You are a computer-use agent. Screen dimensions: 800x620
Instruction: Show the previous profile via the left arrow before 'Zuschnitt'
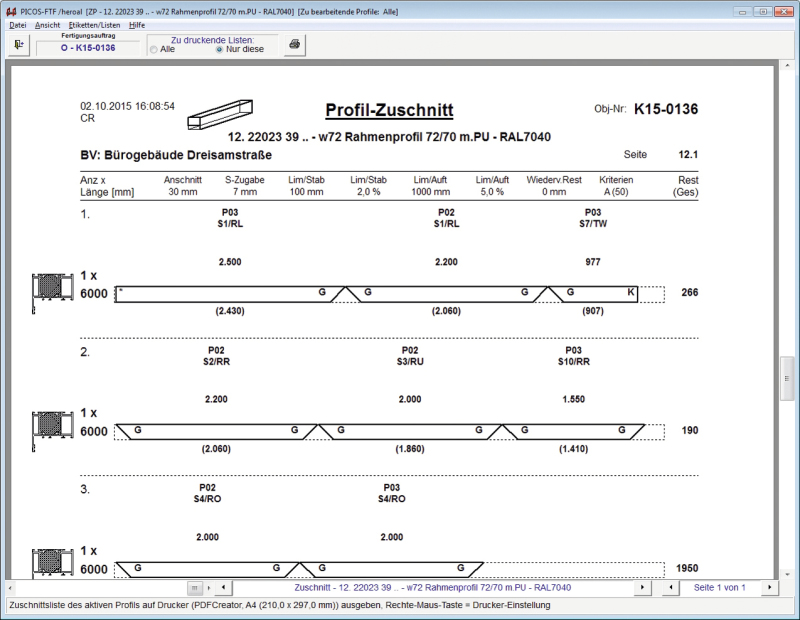[x=221, y=587]
